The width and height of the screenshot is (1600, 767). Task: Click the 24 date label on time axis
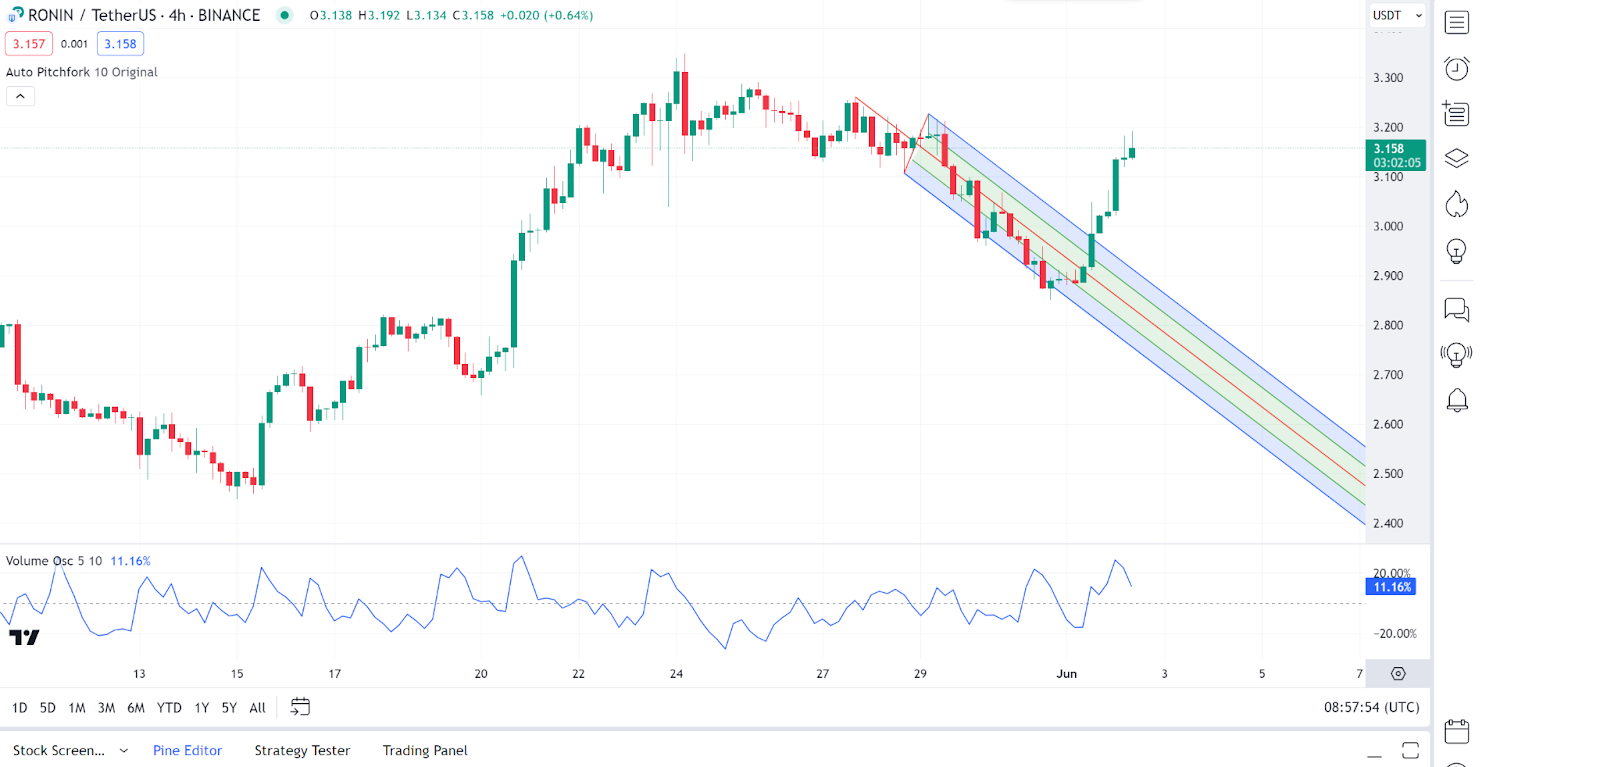(x=676, y=674)
